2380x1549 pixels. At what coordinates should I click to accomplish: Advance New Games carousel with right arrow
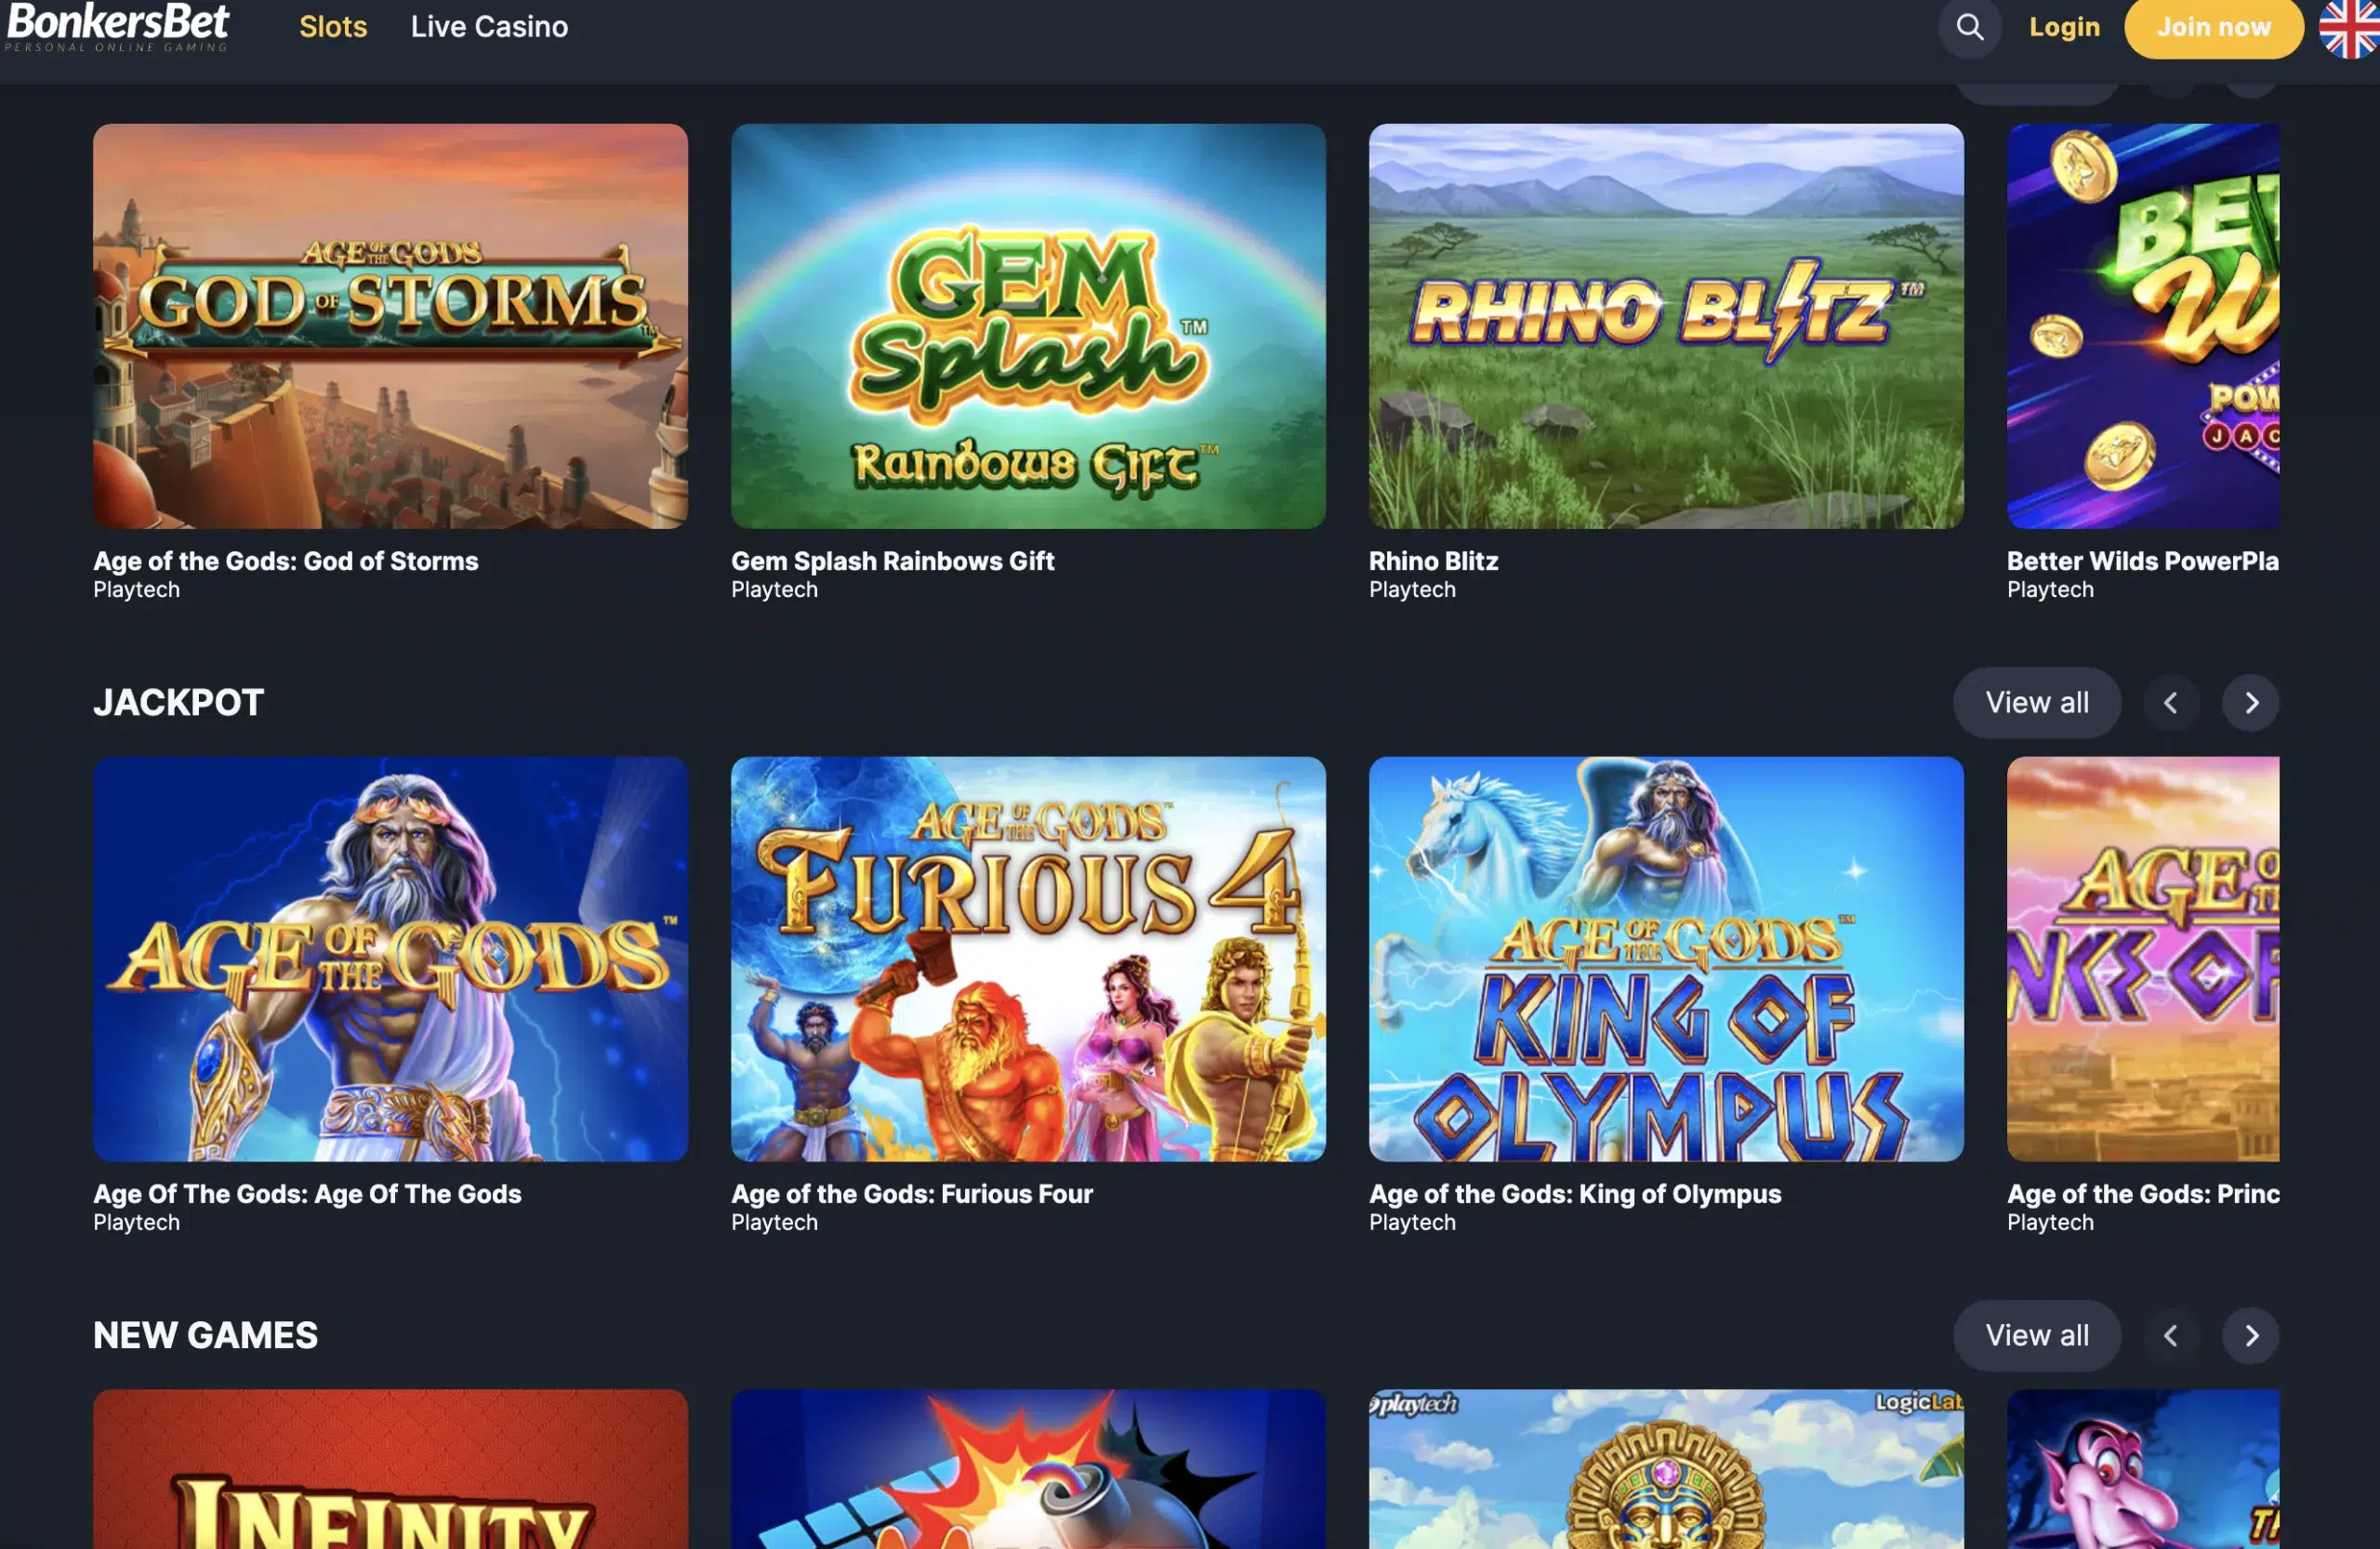(2250, 1336)
